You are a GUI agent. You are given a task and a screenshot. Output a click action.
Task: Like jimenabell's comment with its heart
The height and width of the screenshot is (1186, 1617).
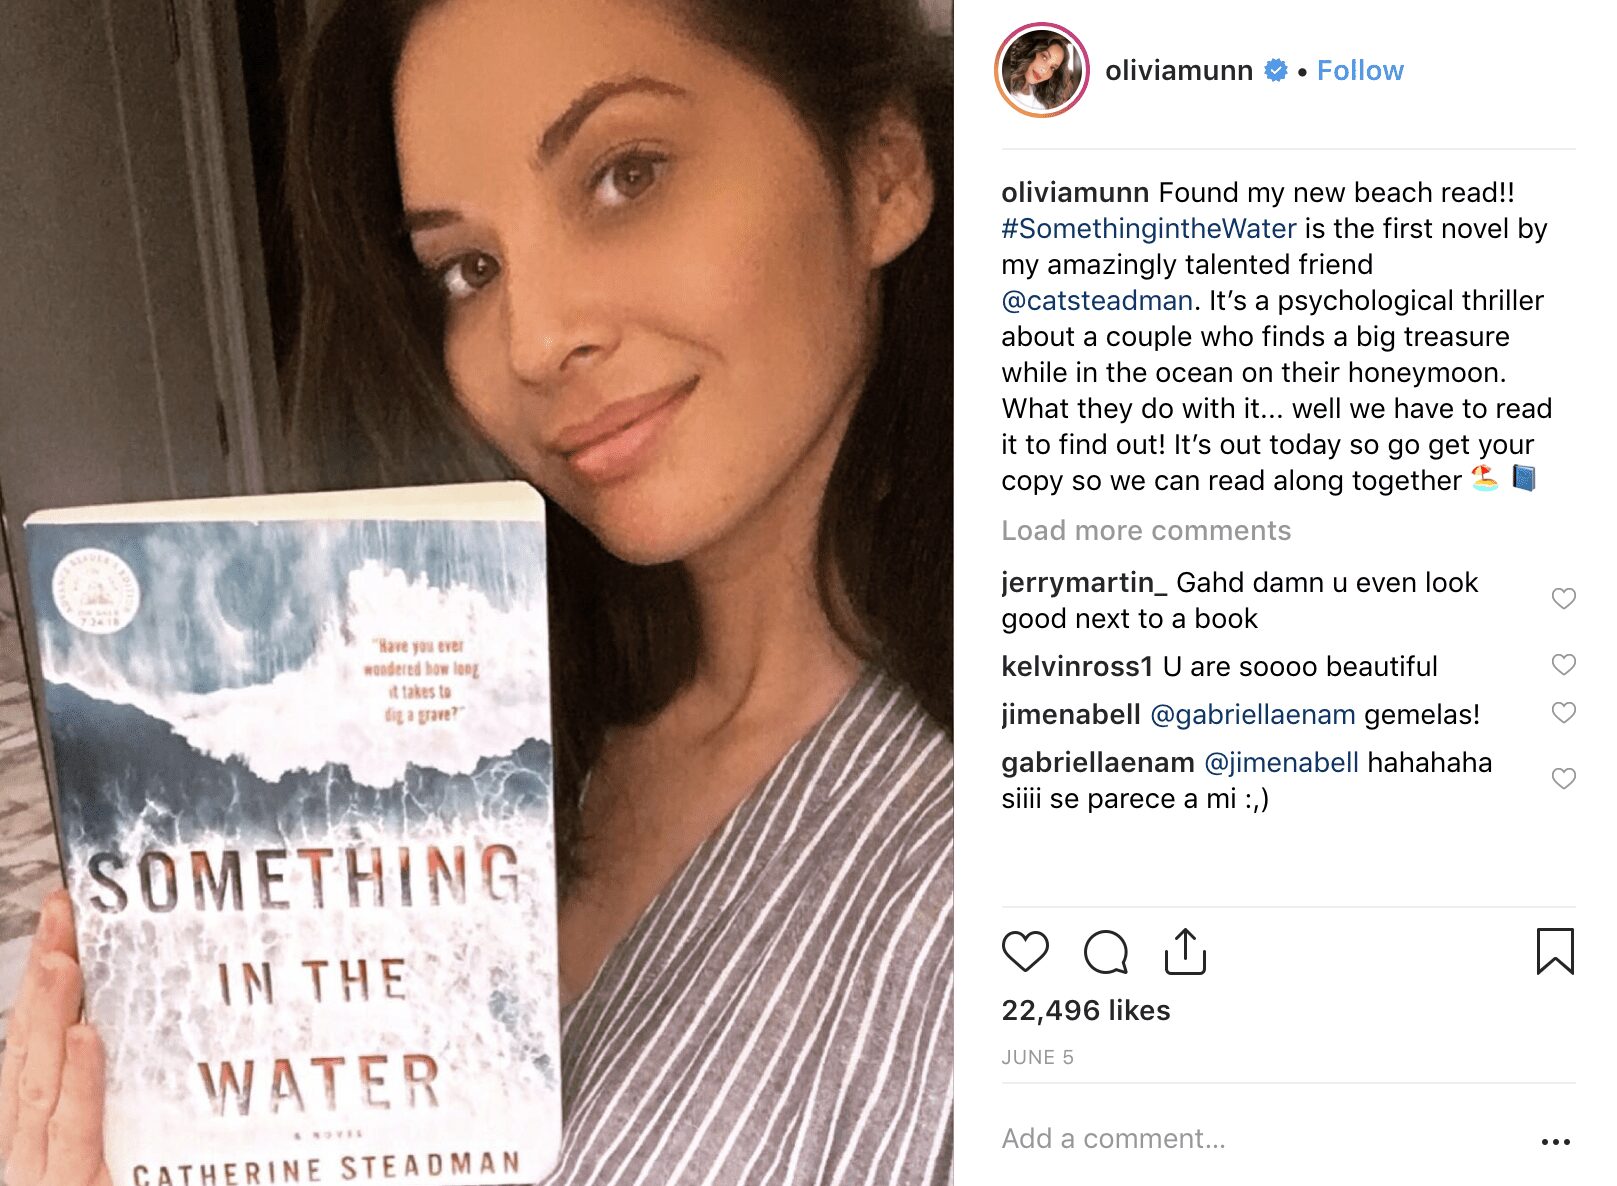pyautogui.click(x=1563, y=712)
